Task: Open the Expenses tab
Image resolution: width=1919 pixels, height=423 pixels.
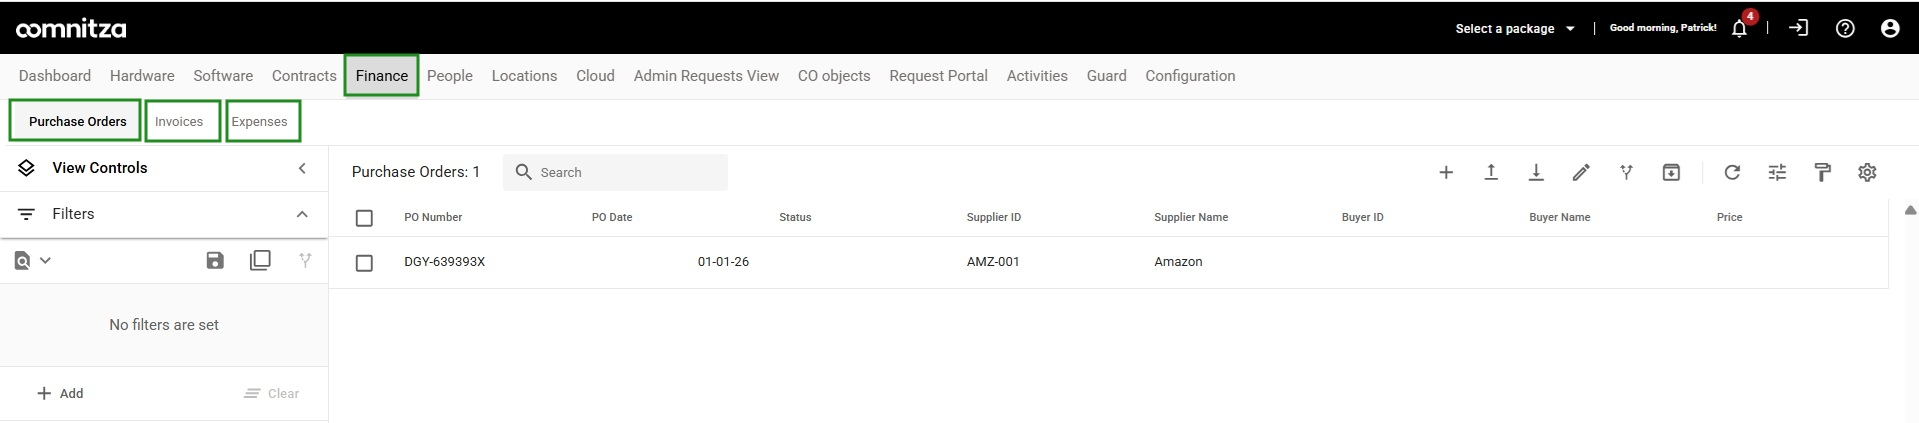Action: click(260, 121)
